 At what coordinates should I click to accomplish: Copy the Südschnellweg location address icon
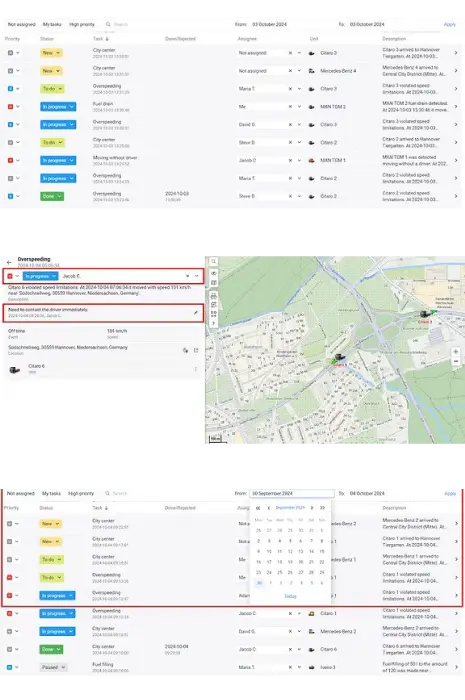point(185,350)
